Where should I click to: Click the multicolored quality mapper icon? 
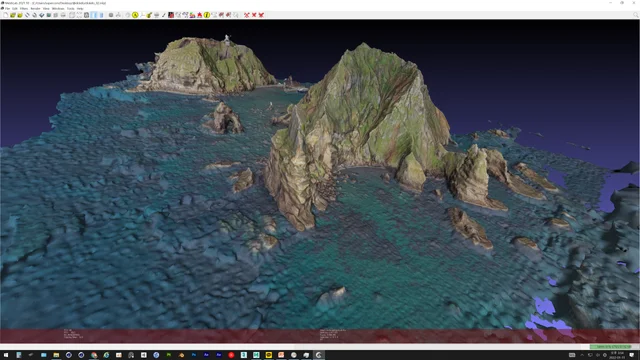192,15
